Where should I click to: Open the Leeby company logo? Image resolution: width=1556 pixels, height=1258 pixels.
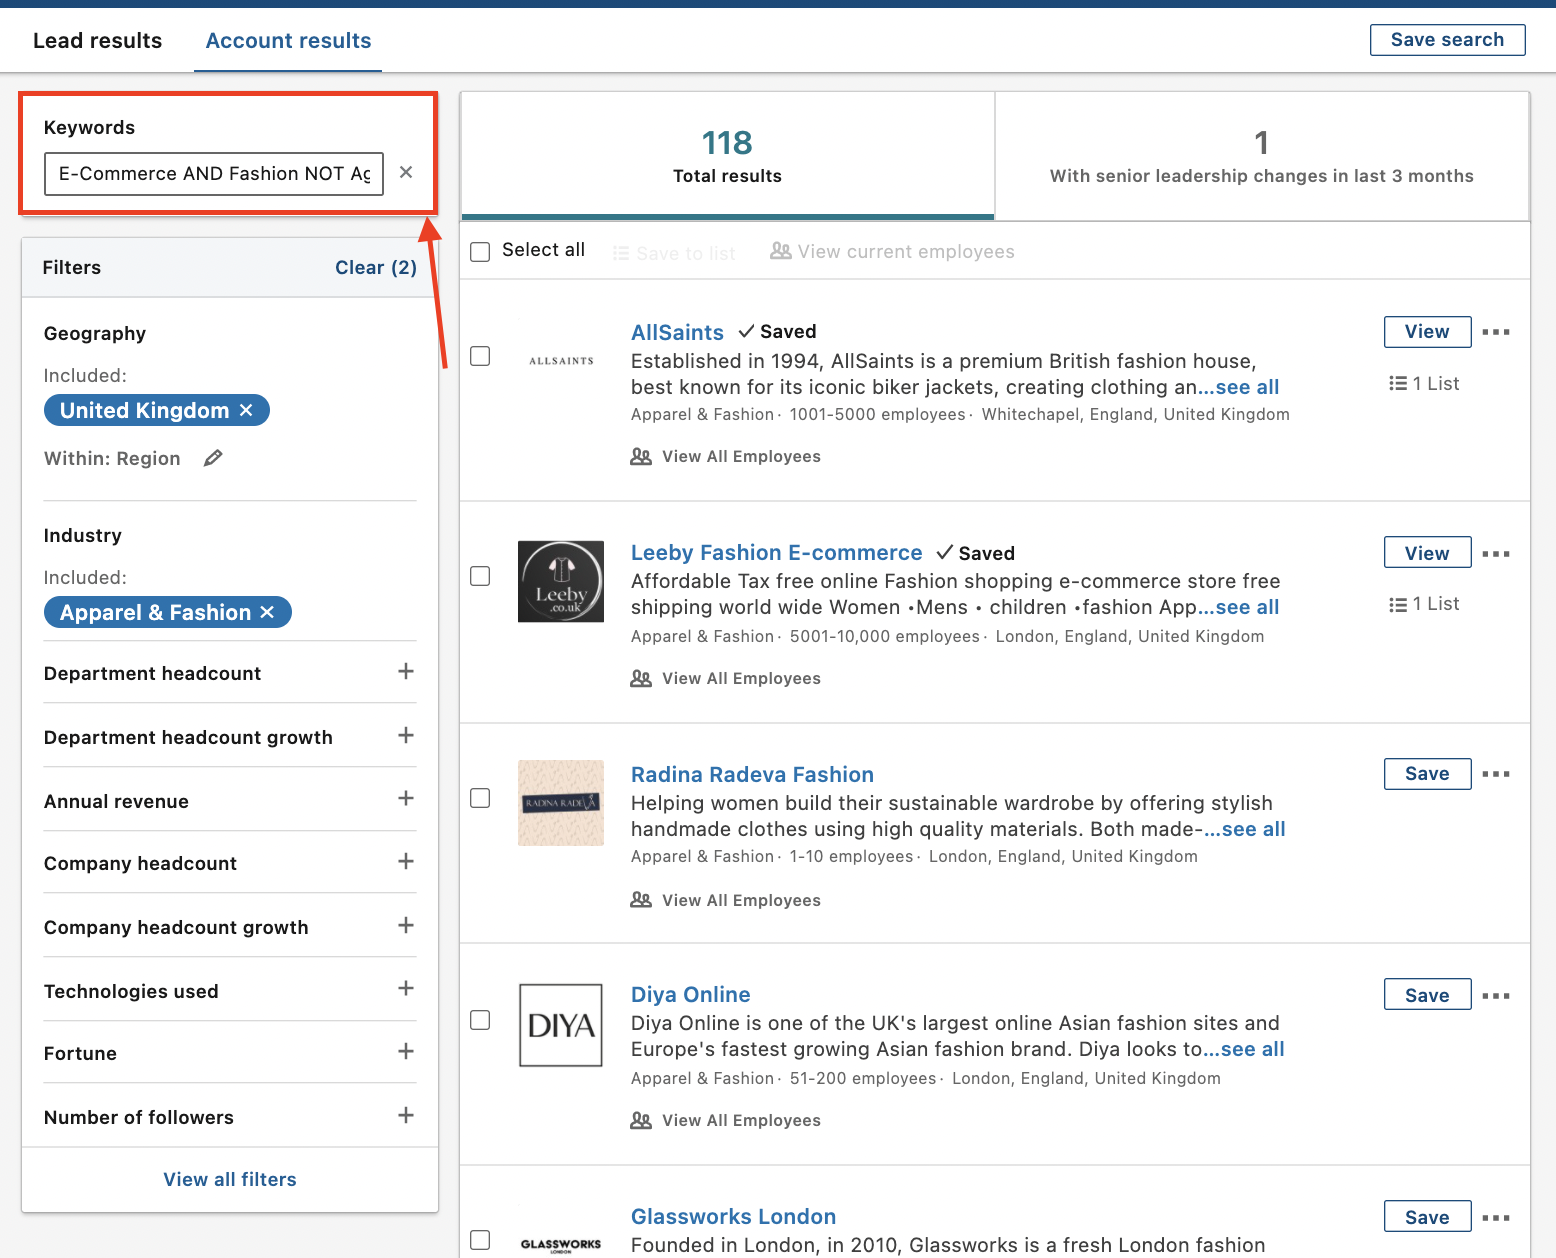(561, 581)
